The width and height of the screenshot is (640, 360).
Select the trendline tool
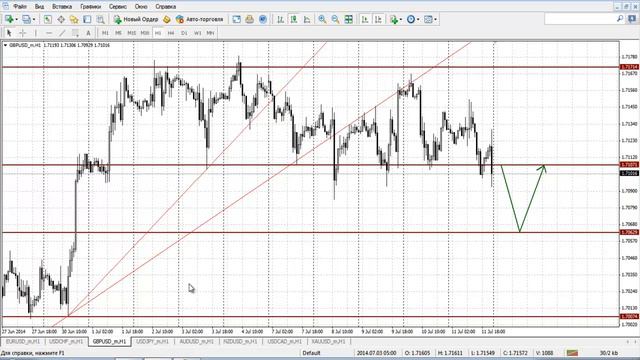tap(62, 33)
